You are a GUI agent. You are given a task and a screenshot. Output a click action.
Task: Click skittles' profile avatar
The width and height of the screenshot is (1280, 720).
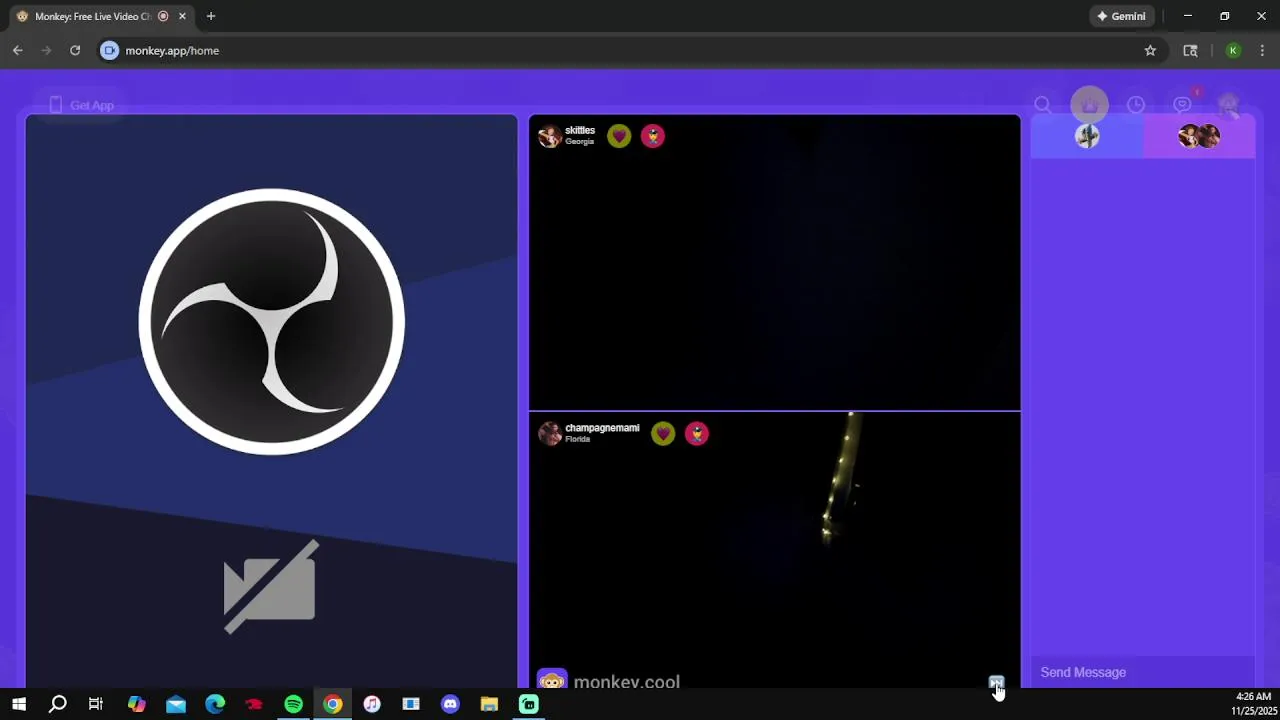pos(550,136)
